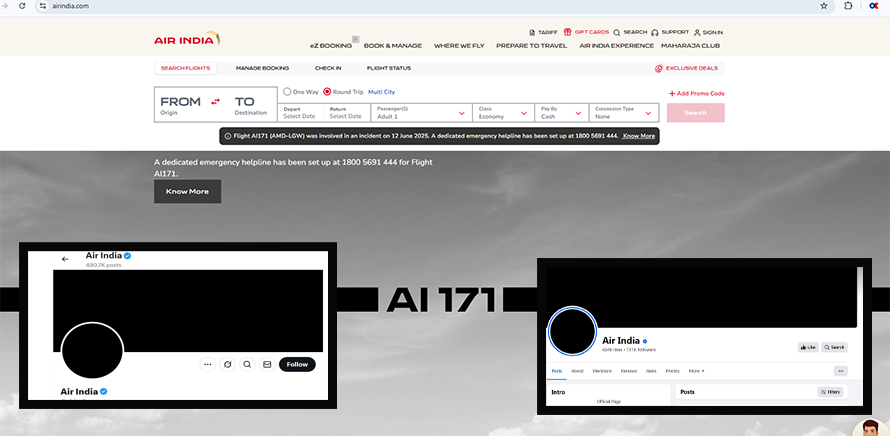
Task: Open the Book & Manage menu
Action: tap(393, 45)
